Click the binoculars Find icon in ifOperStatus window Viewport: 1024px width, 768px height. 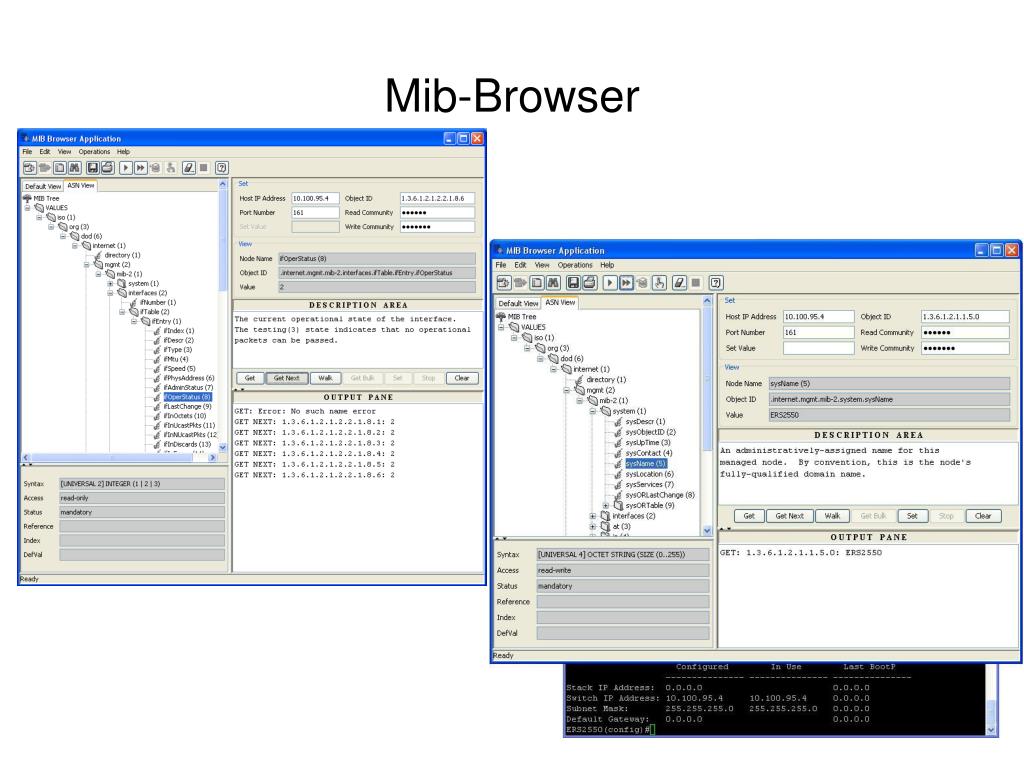74,168
